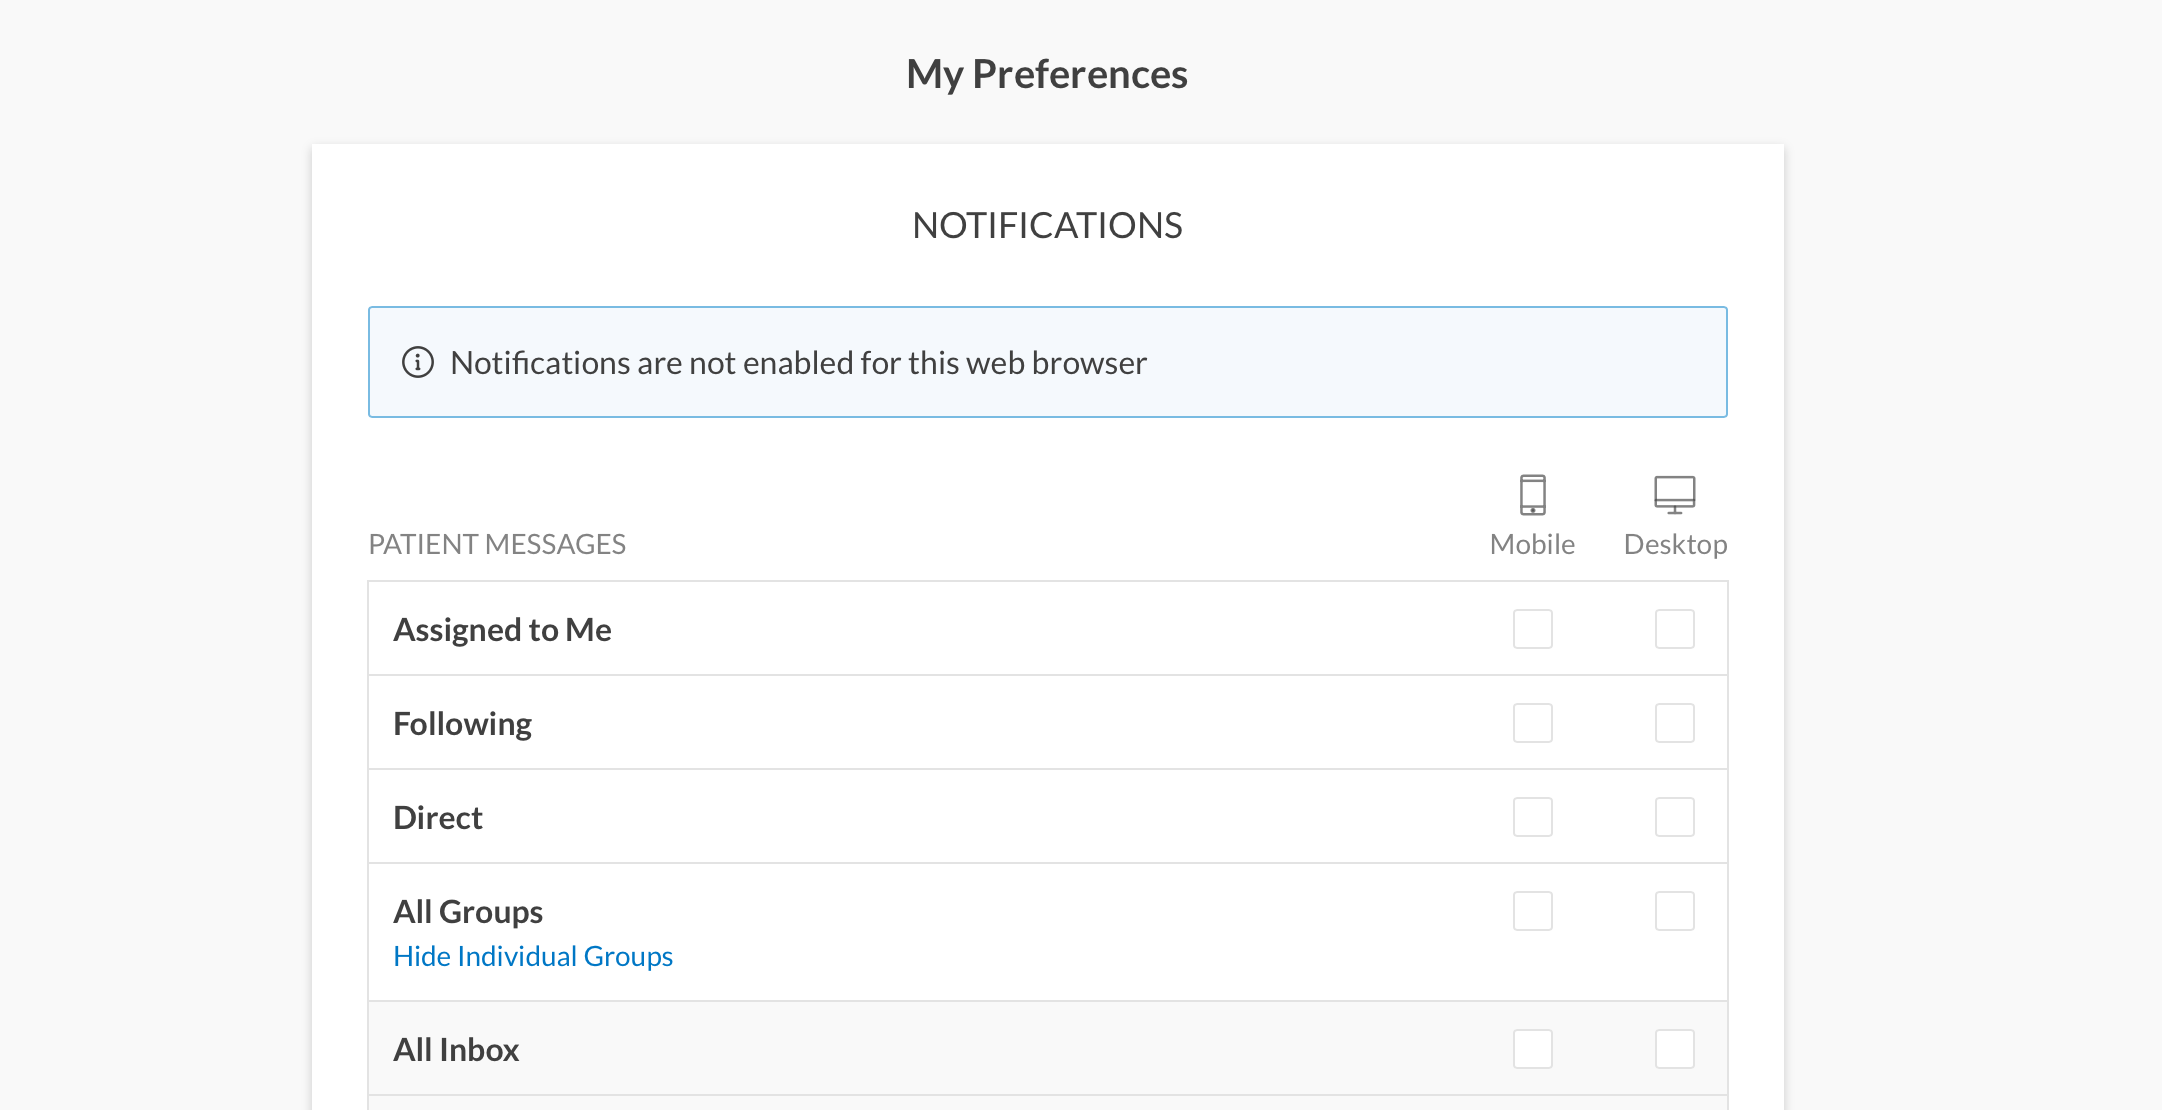2162x1110 pixels.
Task: Check Desktop checkbox for All Inbox
Action: 1674,1049
